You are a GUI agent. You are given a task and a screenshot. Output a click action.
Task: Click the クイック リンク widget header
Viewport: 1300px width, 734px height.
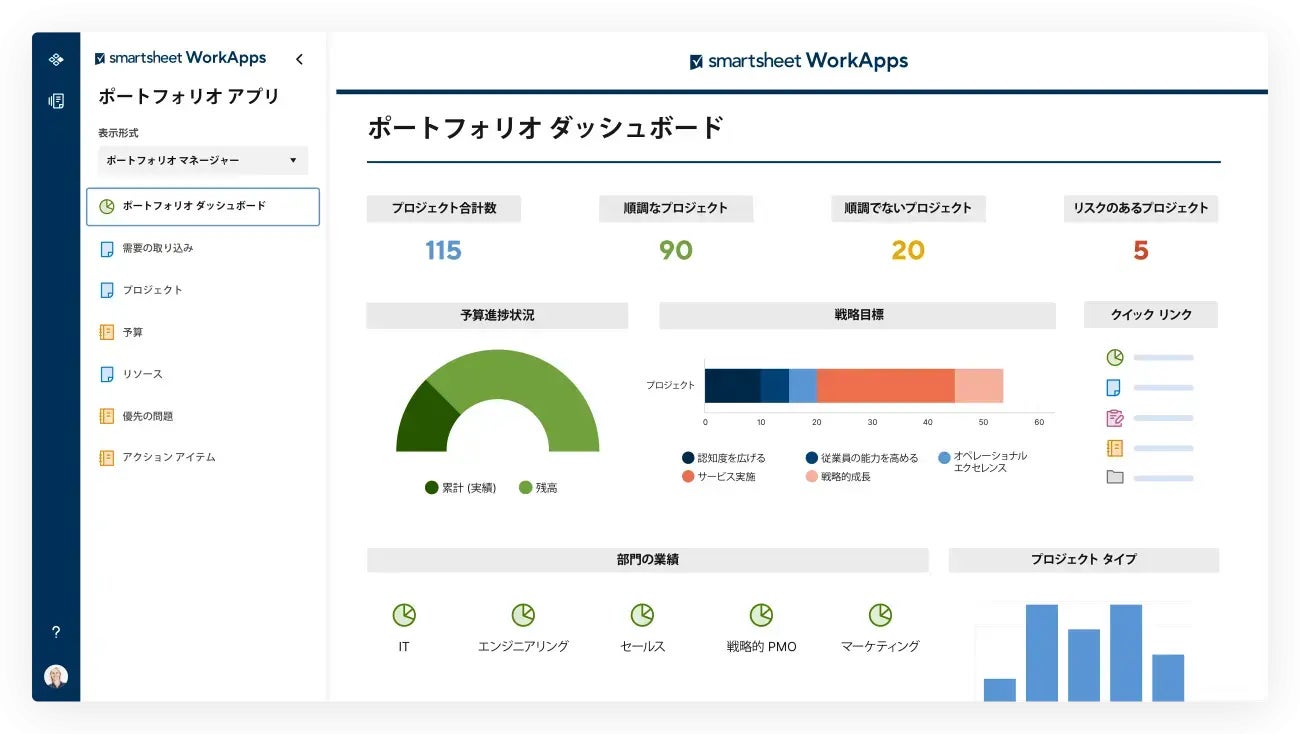(x=1151, y=315)
